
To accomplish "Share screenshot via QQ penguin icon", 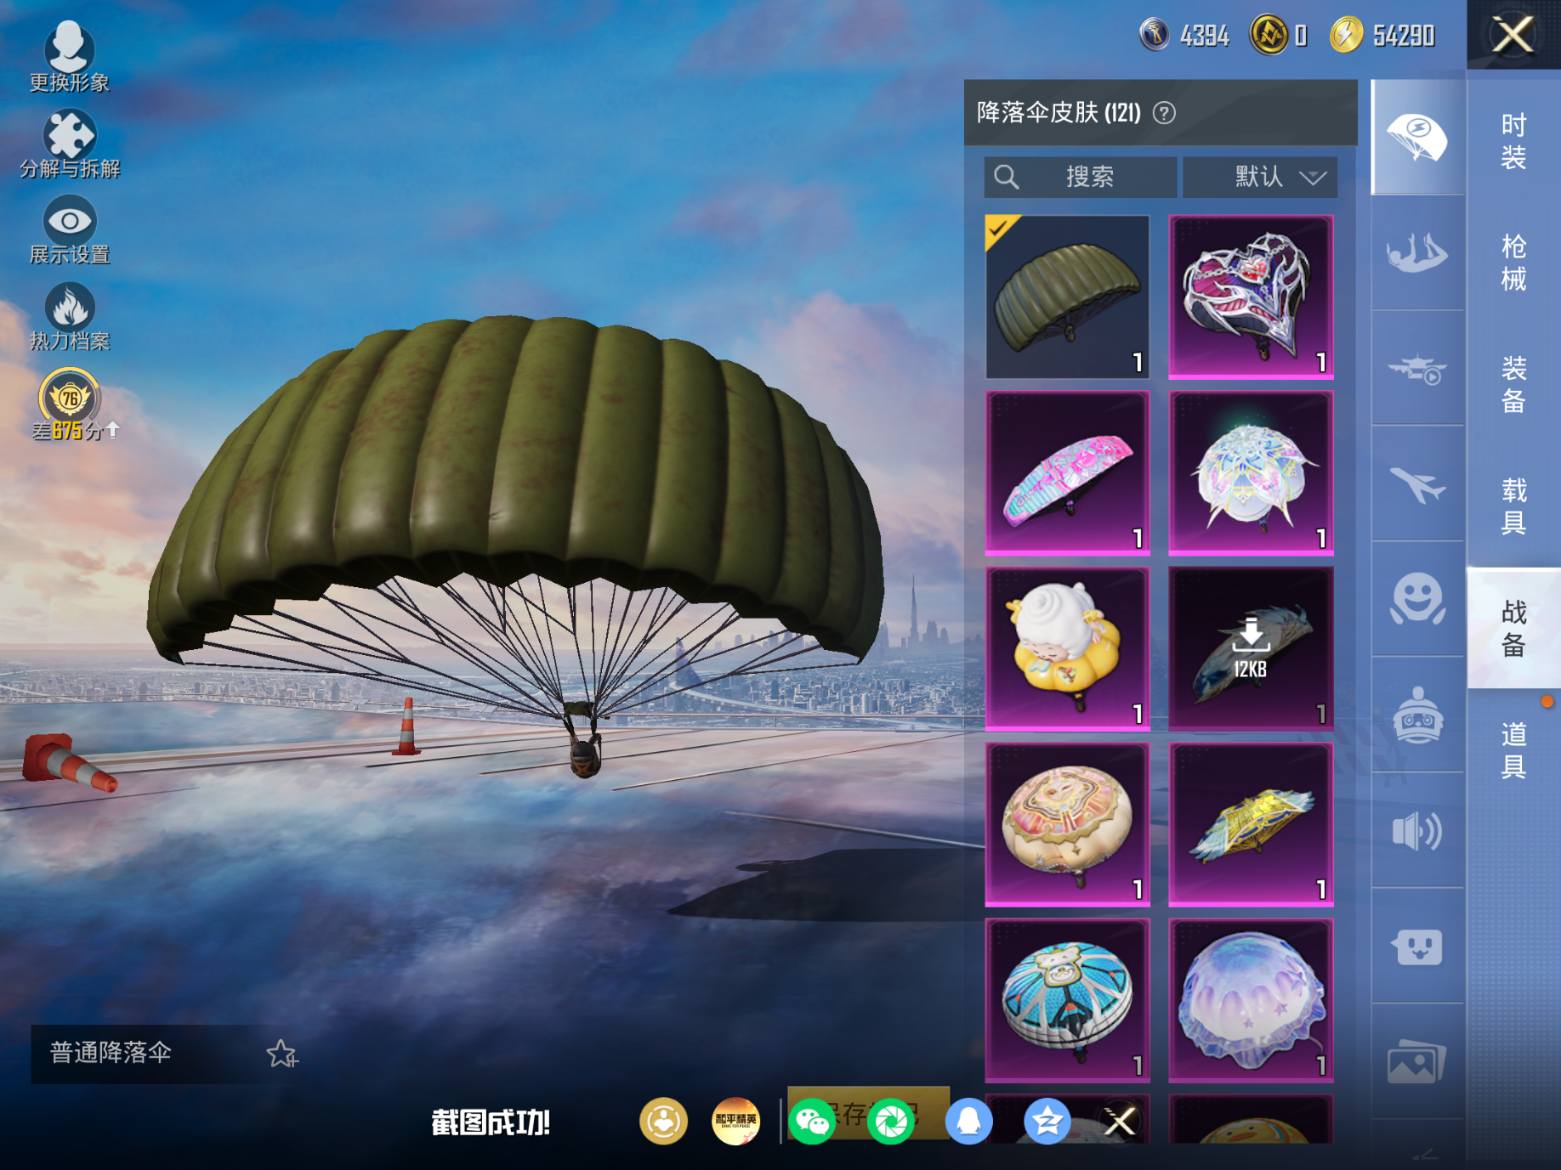I will click(x=967, y=1121).
